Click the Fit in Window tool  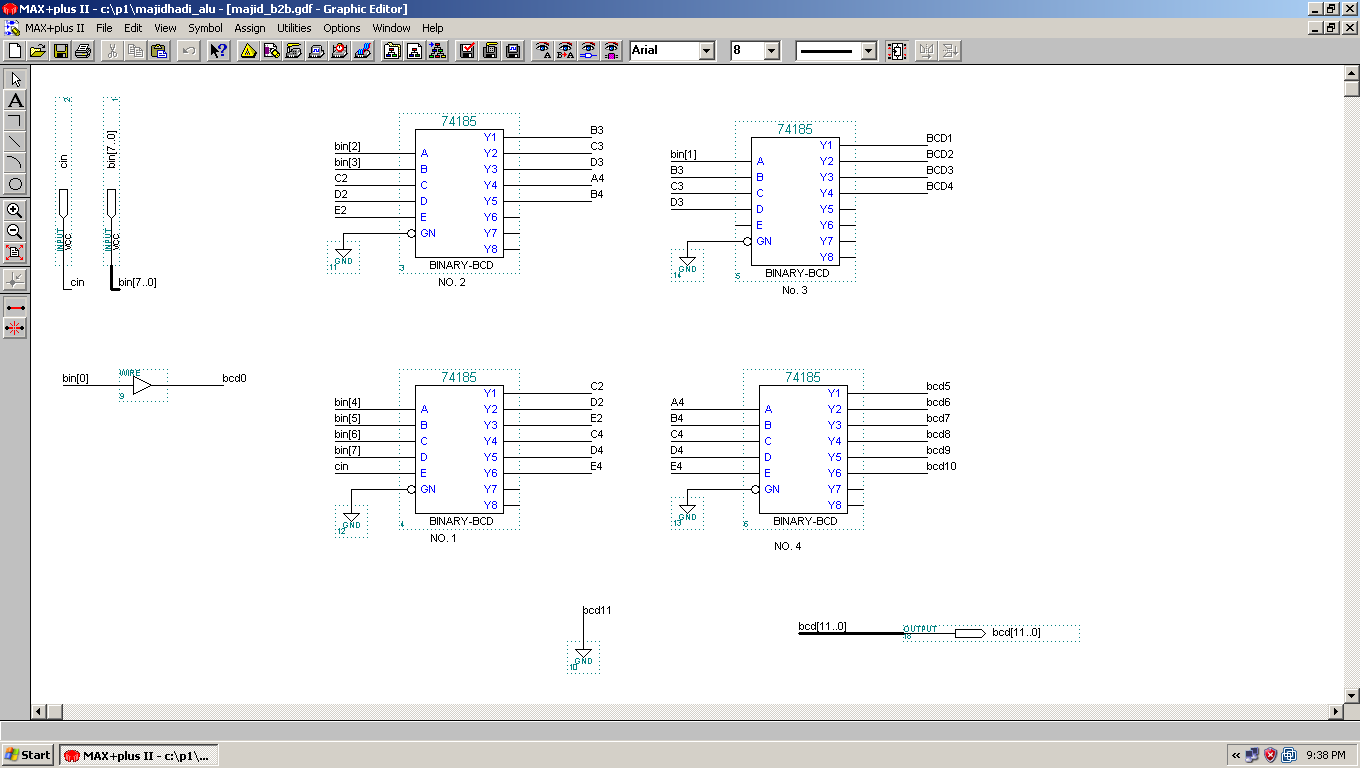pos(15,253)
